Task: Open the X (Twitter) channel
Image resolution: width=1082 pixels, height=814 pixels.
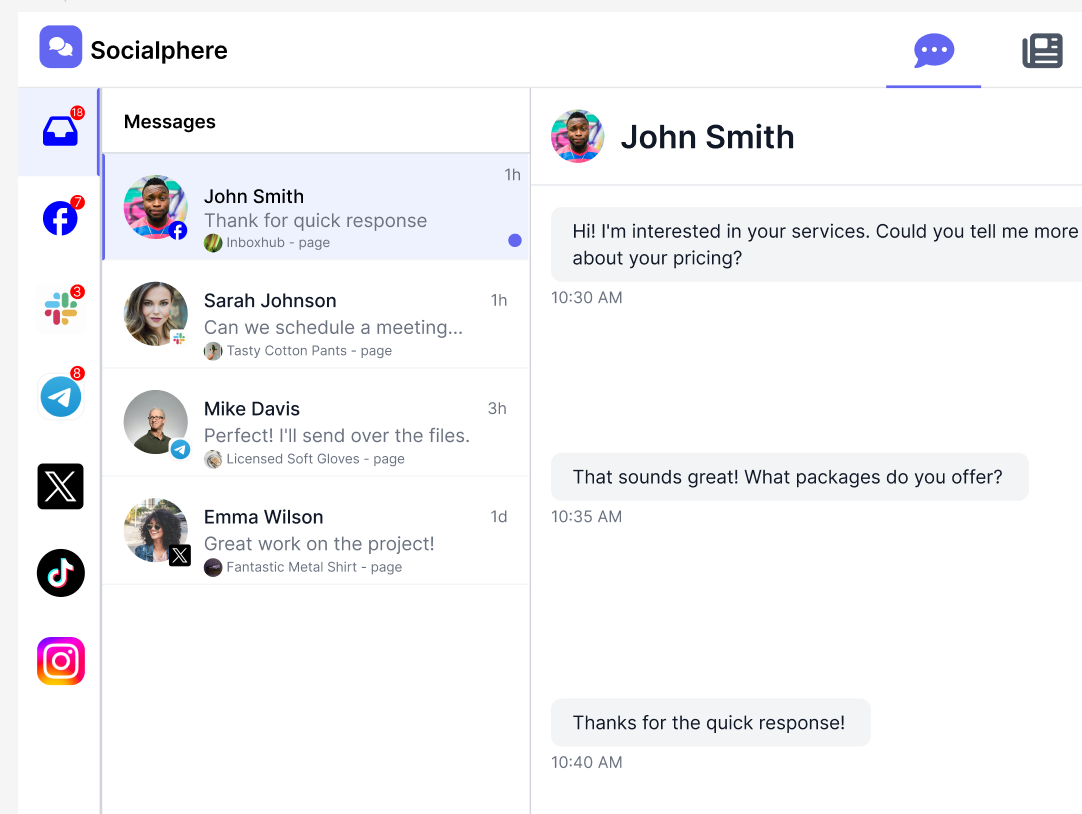Action: click(61, 486)
